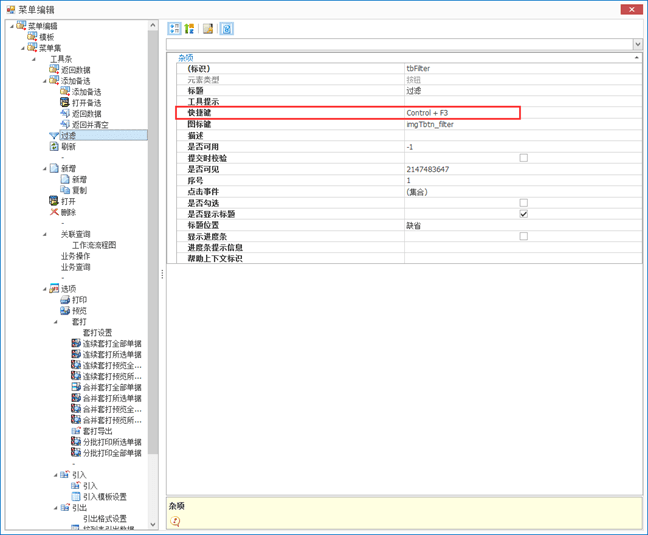Open the object selector dropdown above properties
The width and height of the screenshot is (648, 535).
tap(637, 45)
